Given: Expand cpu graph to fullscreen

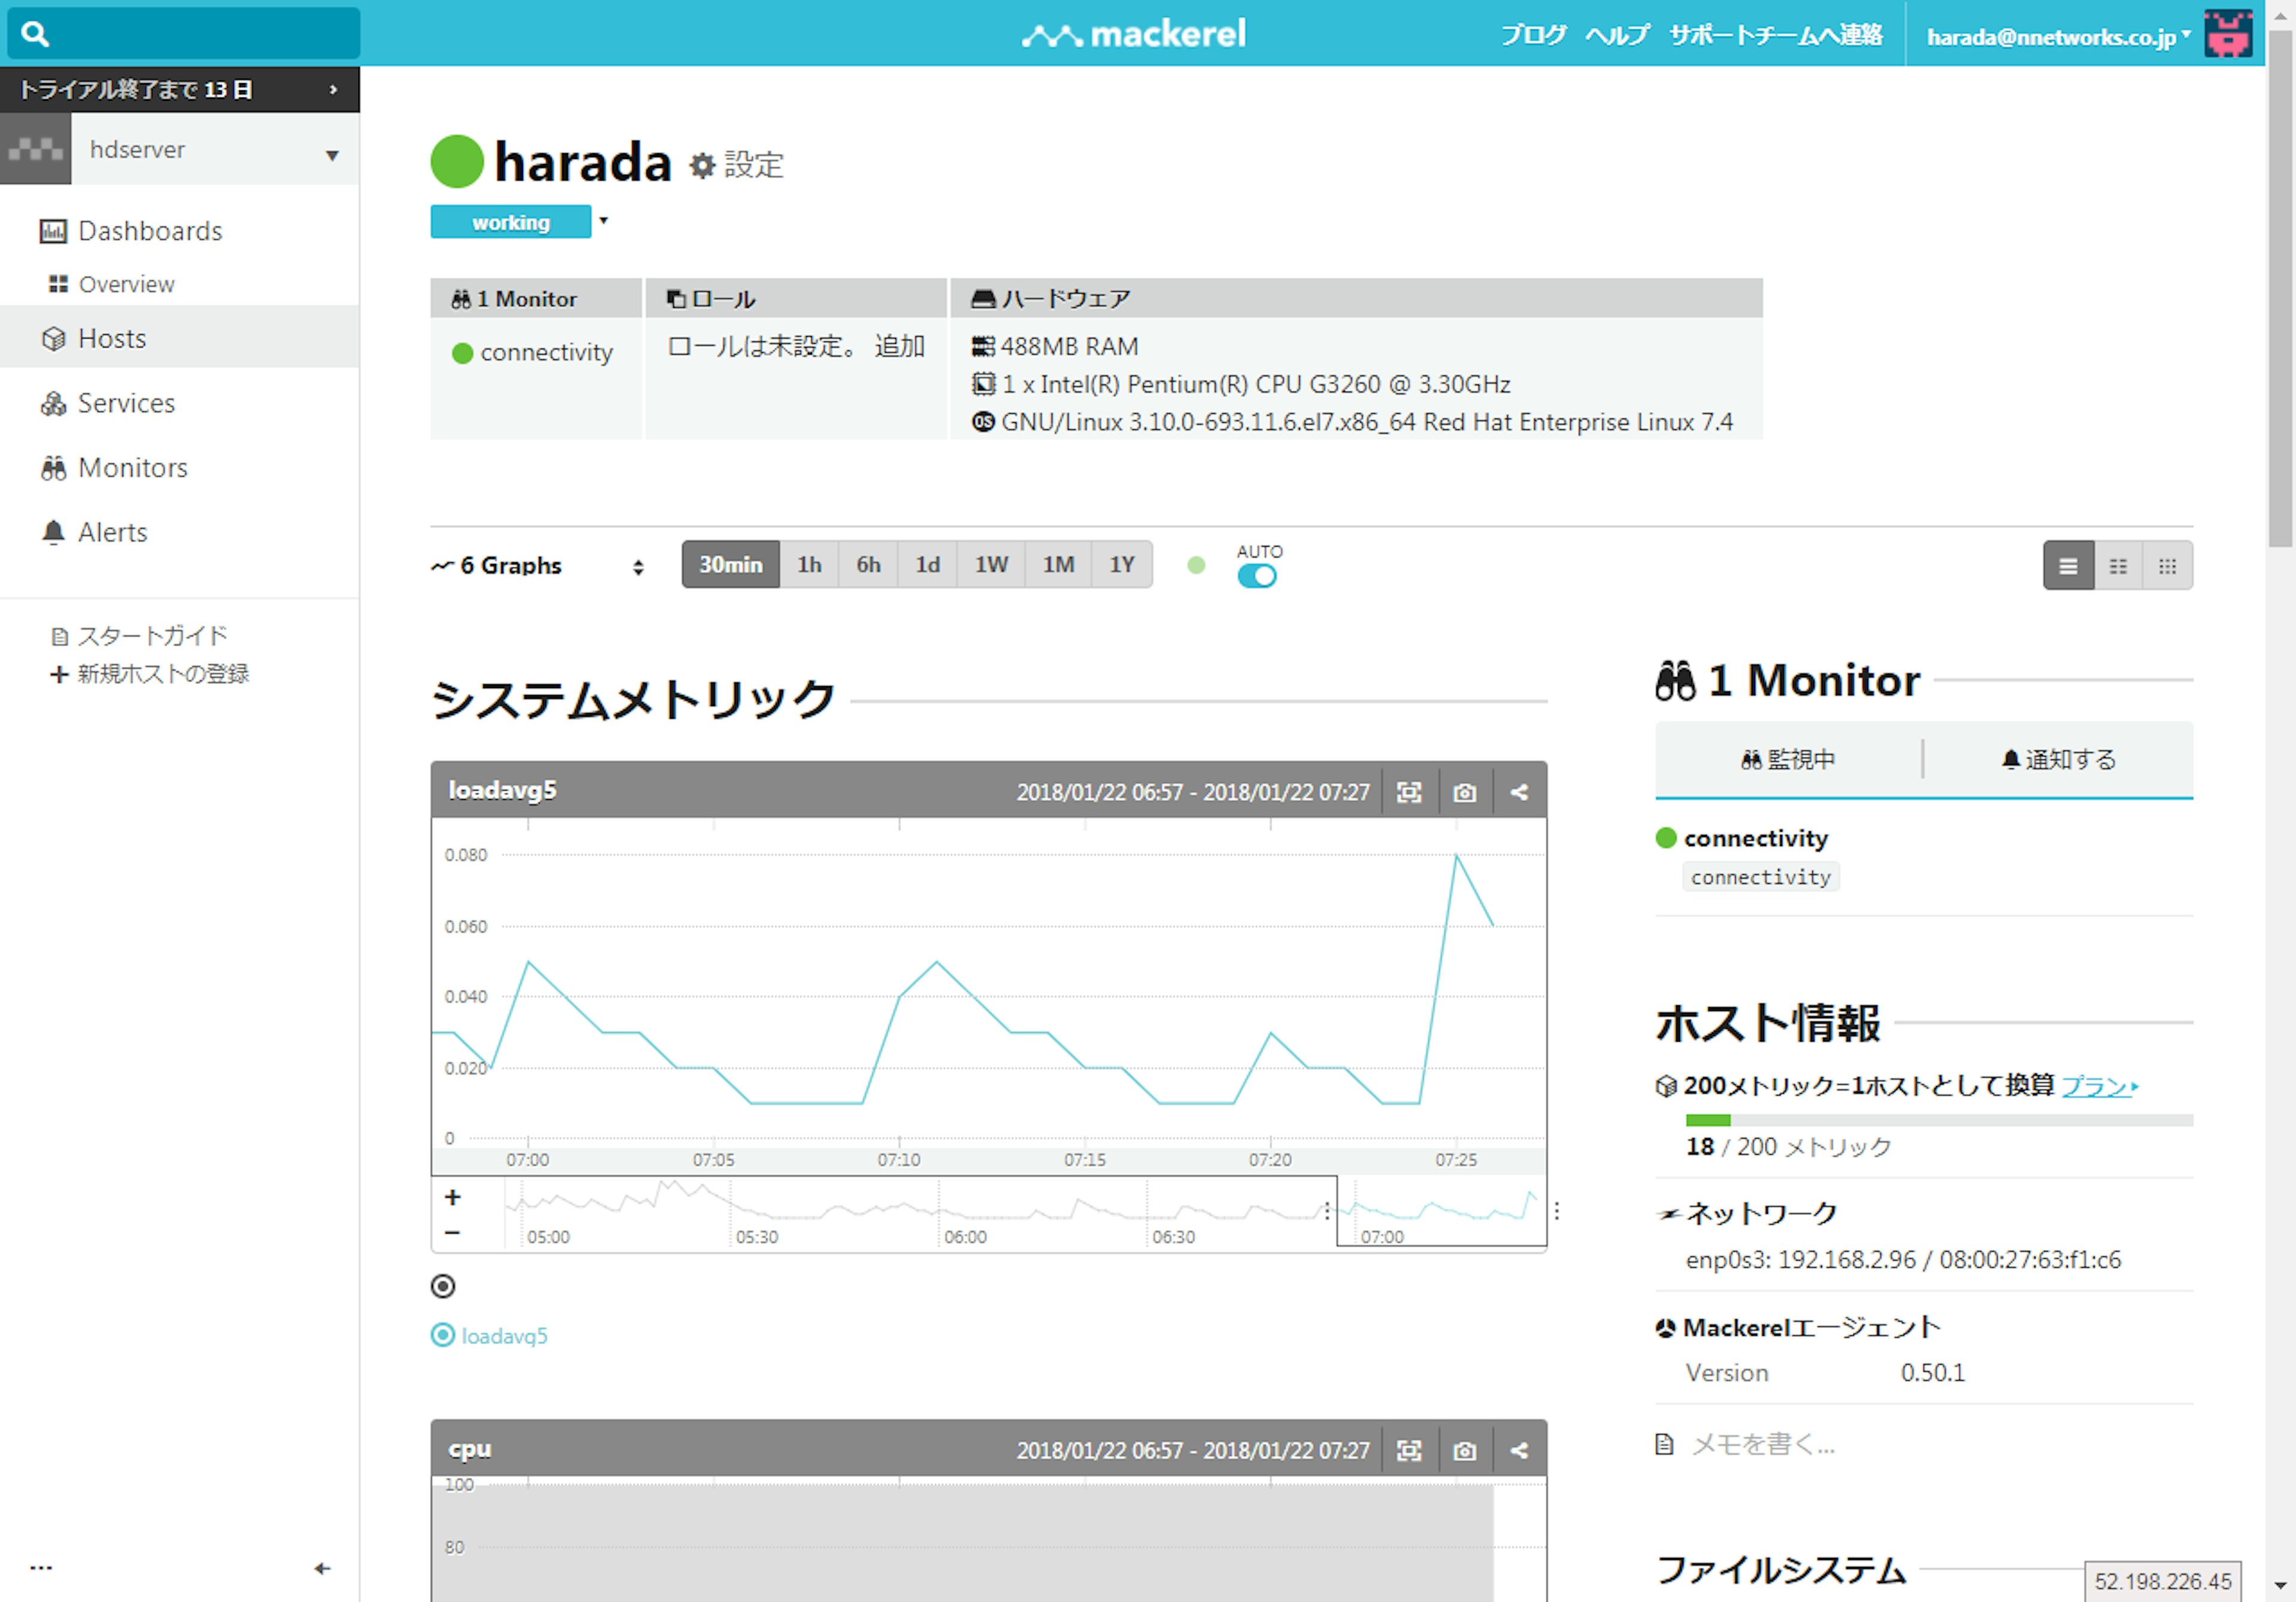Looking at the screenshot, I should coord(1408,1450).
